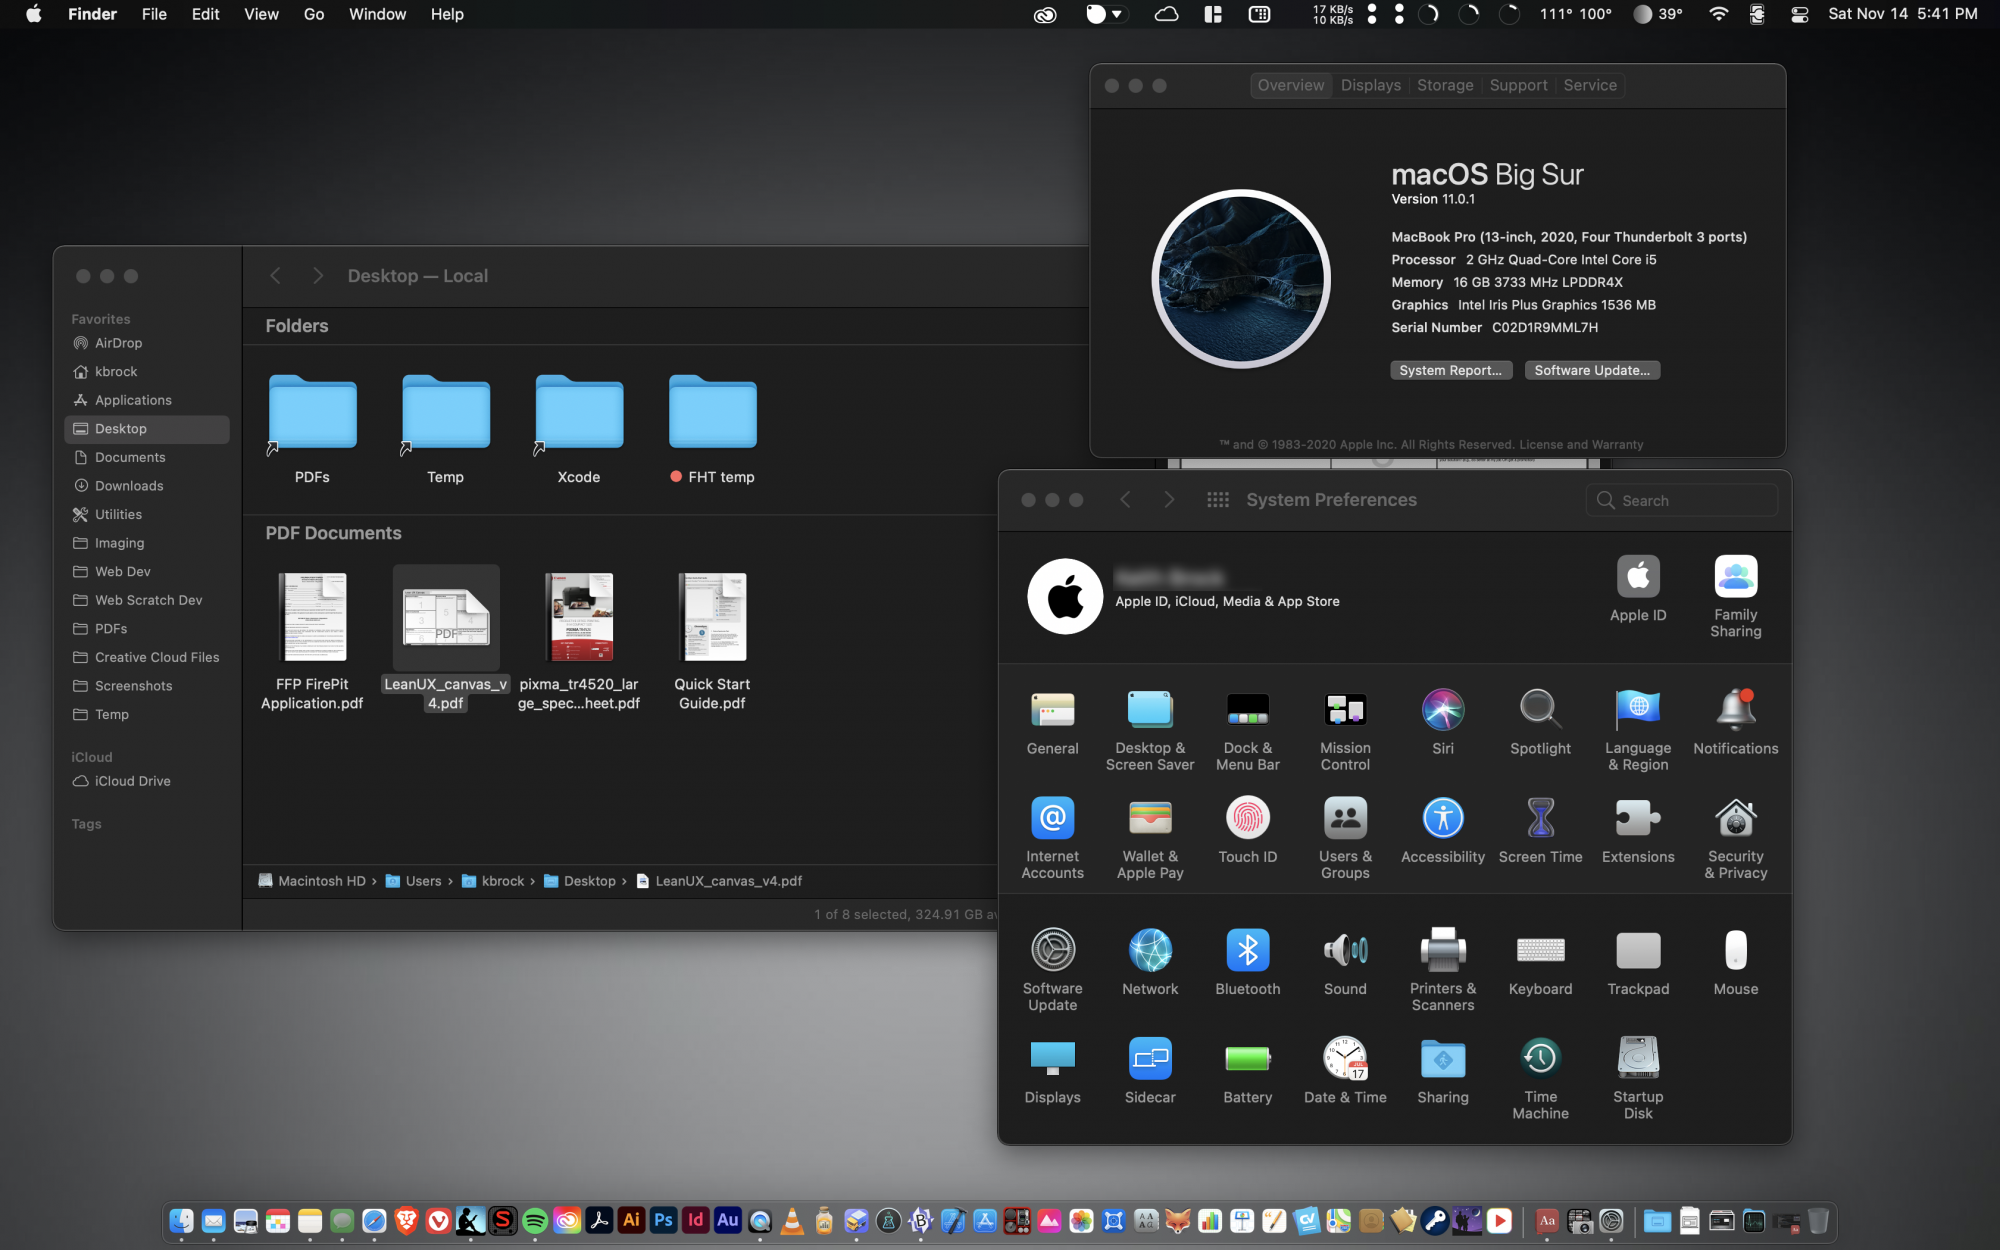Go back in System Preferences
This screenshot has height=1250, width=2000.
[1125, 500]
